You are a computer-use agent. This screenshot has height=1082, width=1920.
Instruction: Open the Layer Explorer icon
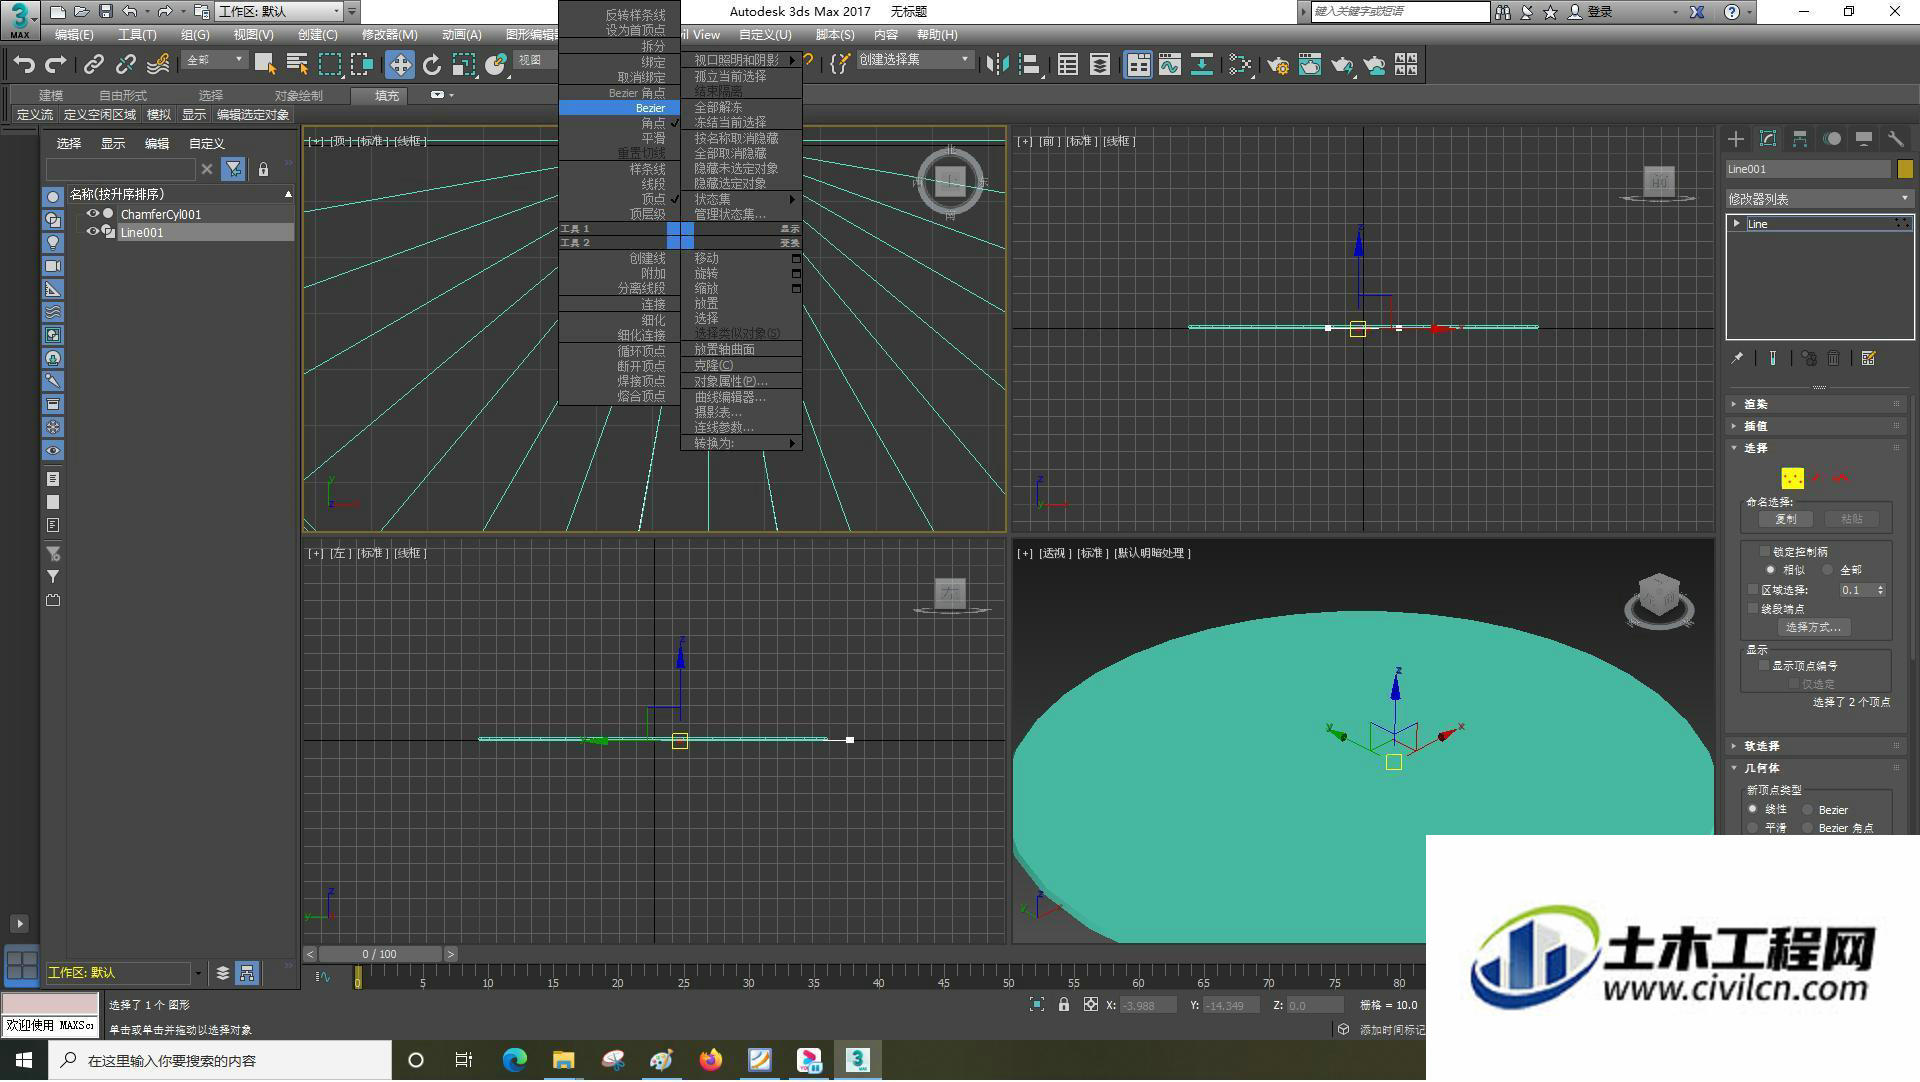(x=1100, y=65)
